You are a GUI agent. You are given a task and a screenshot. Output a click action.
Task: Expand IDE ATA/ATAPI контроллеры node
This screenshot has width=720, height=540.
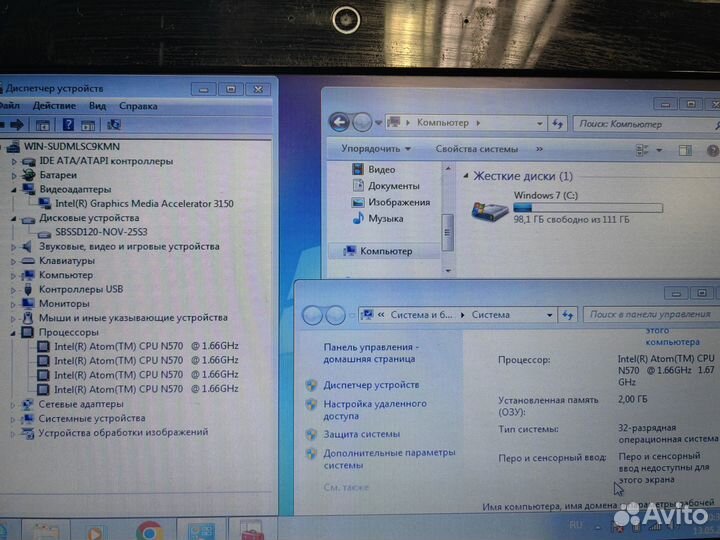click(14, 162)
